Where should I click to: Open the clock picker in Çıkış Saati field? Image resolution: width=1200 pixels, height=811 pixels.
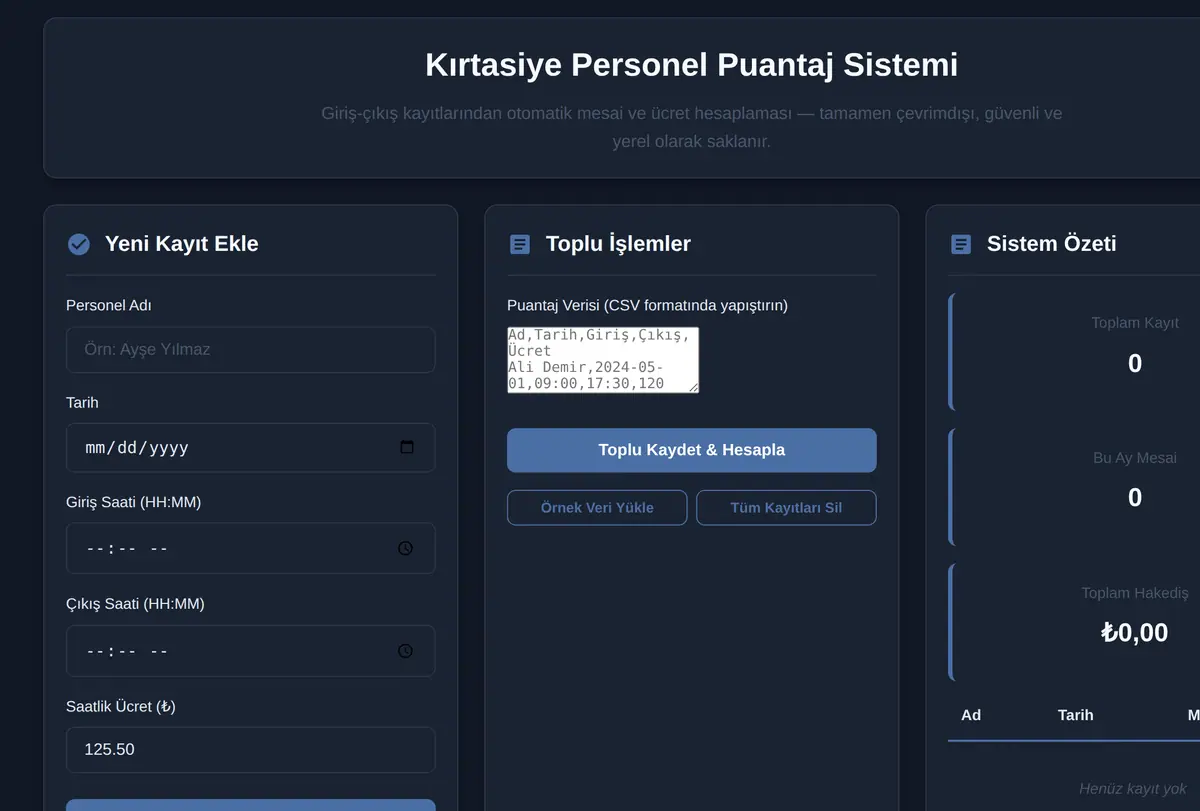click(405, 651)
